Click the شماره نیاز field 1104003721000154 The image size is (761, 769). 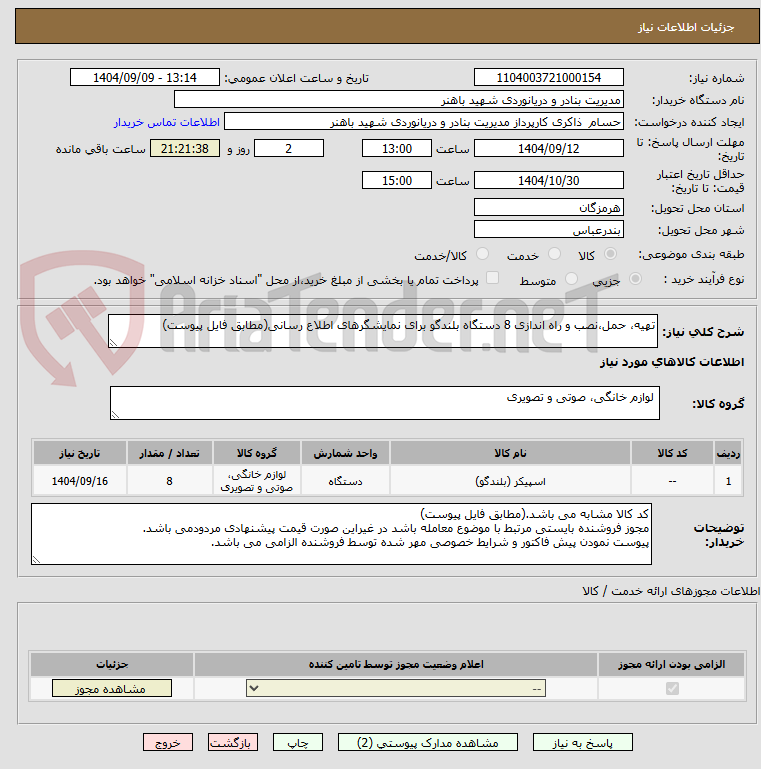(549, 77)
